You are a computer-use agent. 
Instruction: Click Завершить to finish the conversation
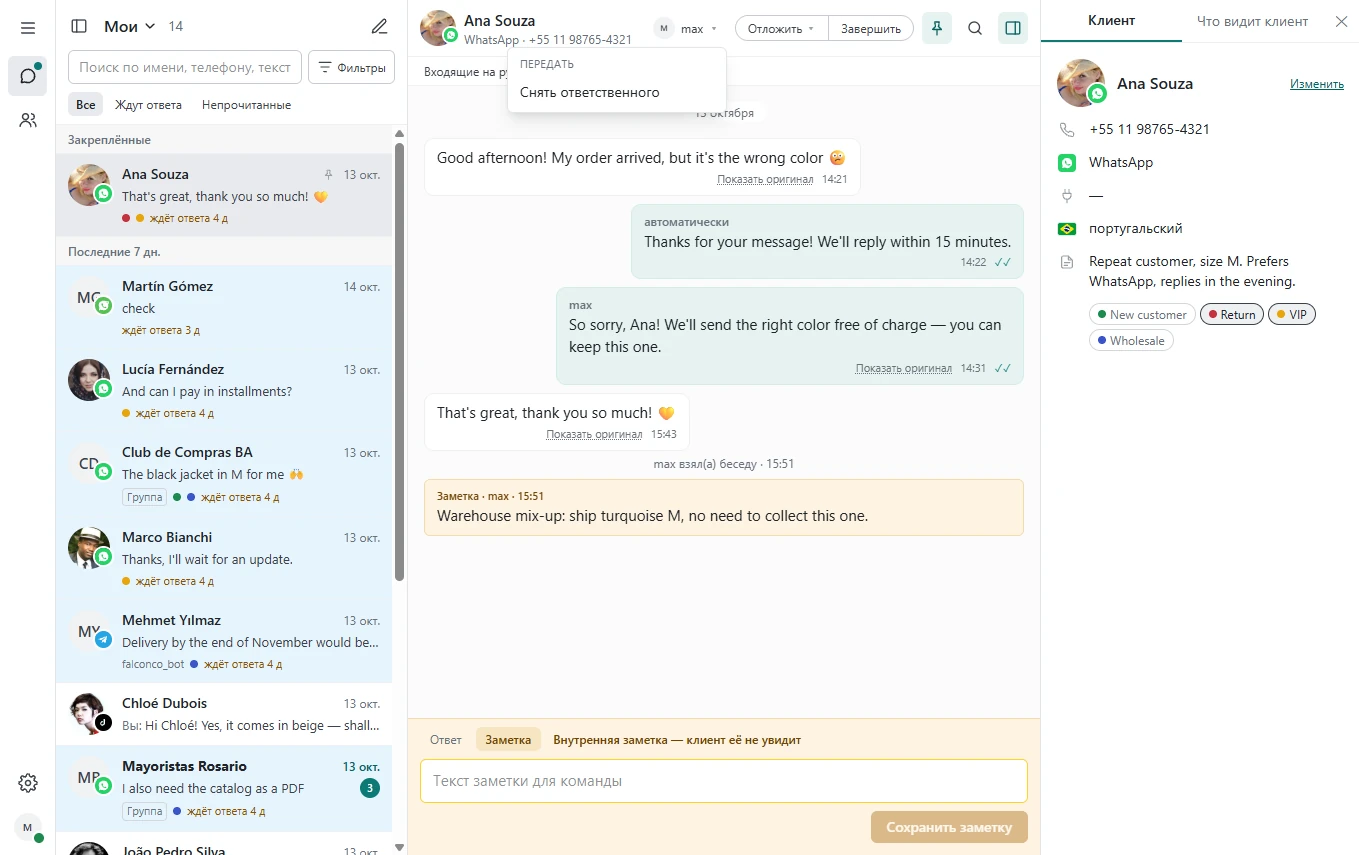click(871, 29)
